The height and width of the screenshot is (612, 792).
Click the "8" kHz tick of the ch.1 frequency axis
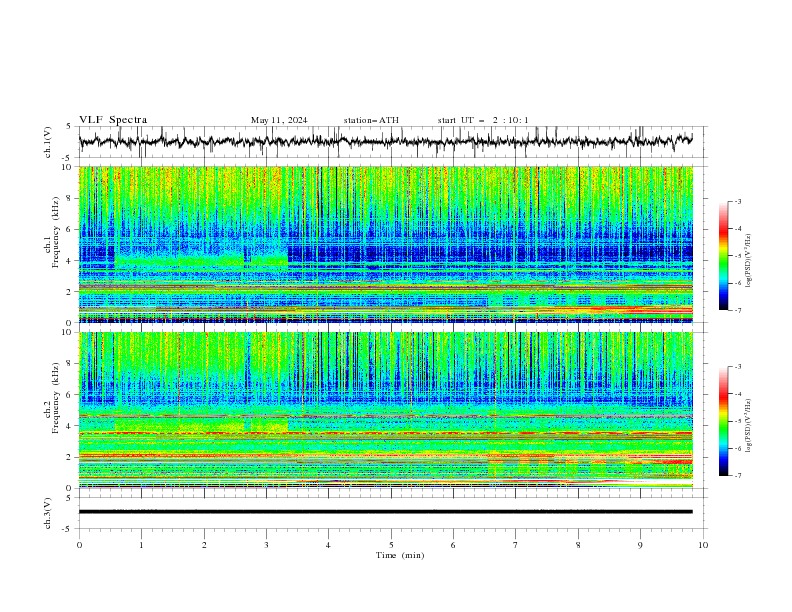[x=71, y=198]
